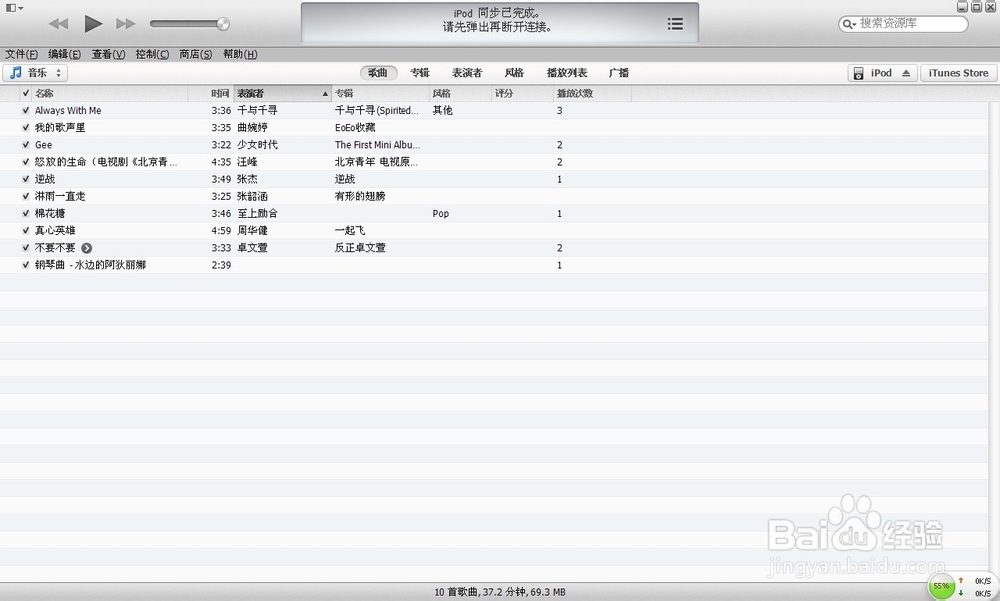
Task: Select the song 我的歌声里
Action: click(x=60, y=128)
